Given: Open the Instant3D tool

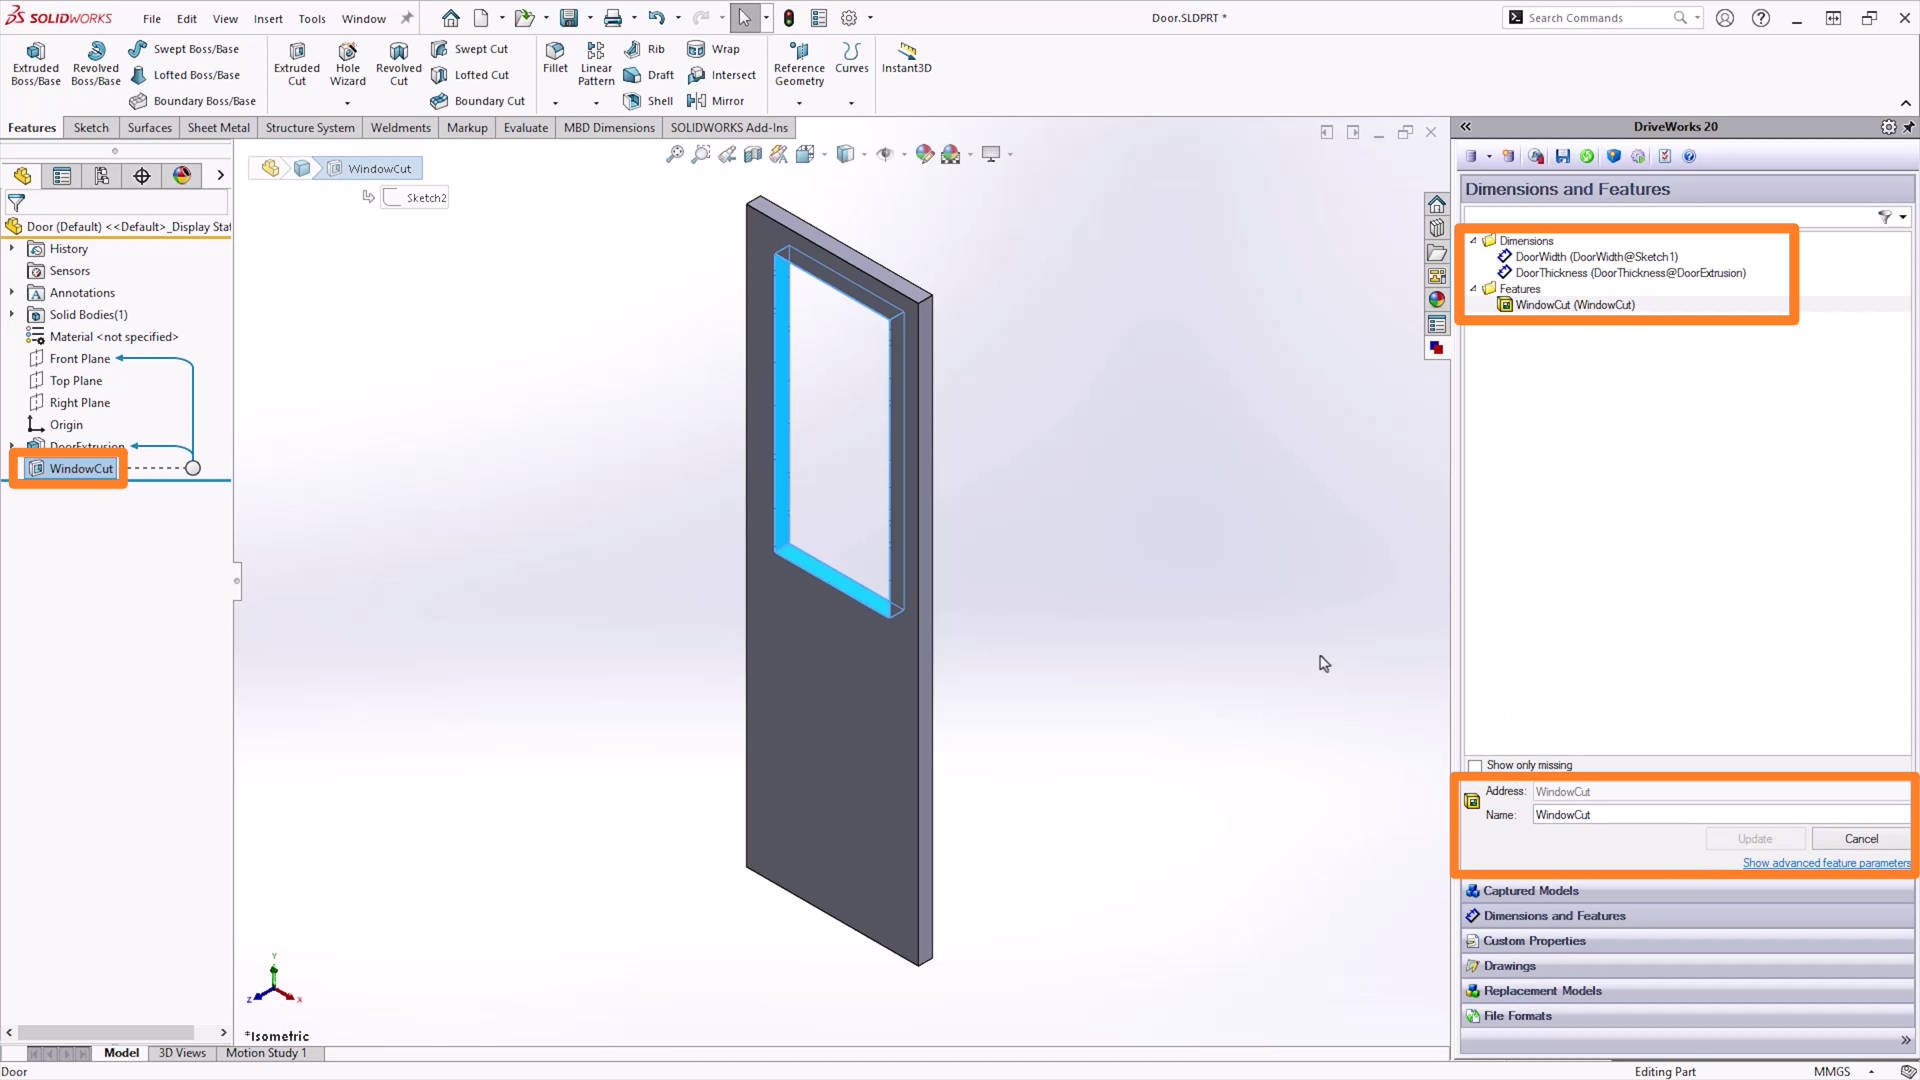Looking at the screenshot, I should coord(906,57).
